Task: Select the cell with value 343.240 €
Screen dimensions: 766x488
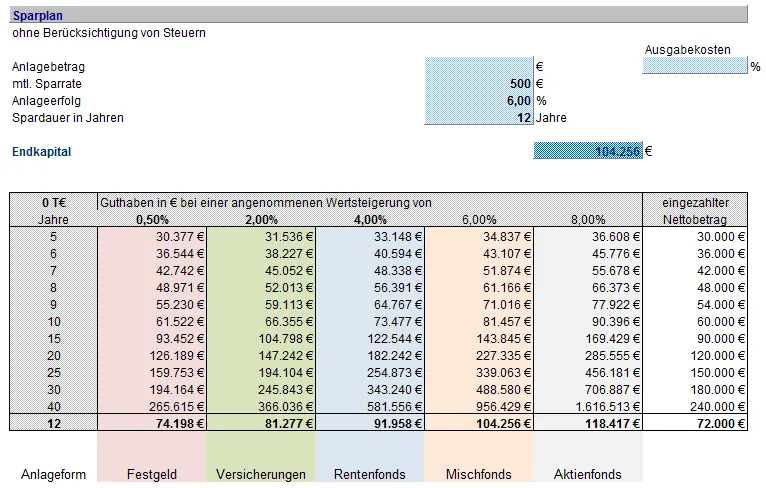Action: coord(370,390)
